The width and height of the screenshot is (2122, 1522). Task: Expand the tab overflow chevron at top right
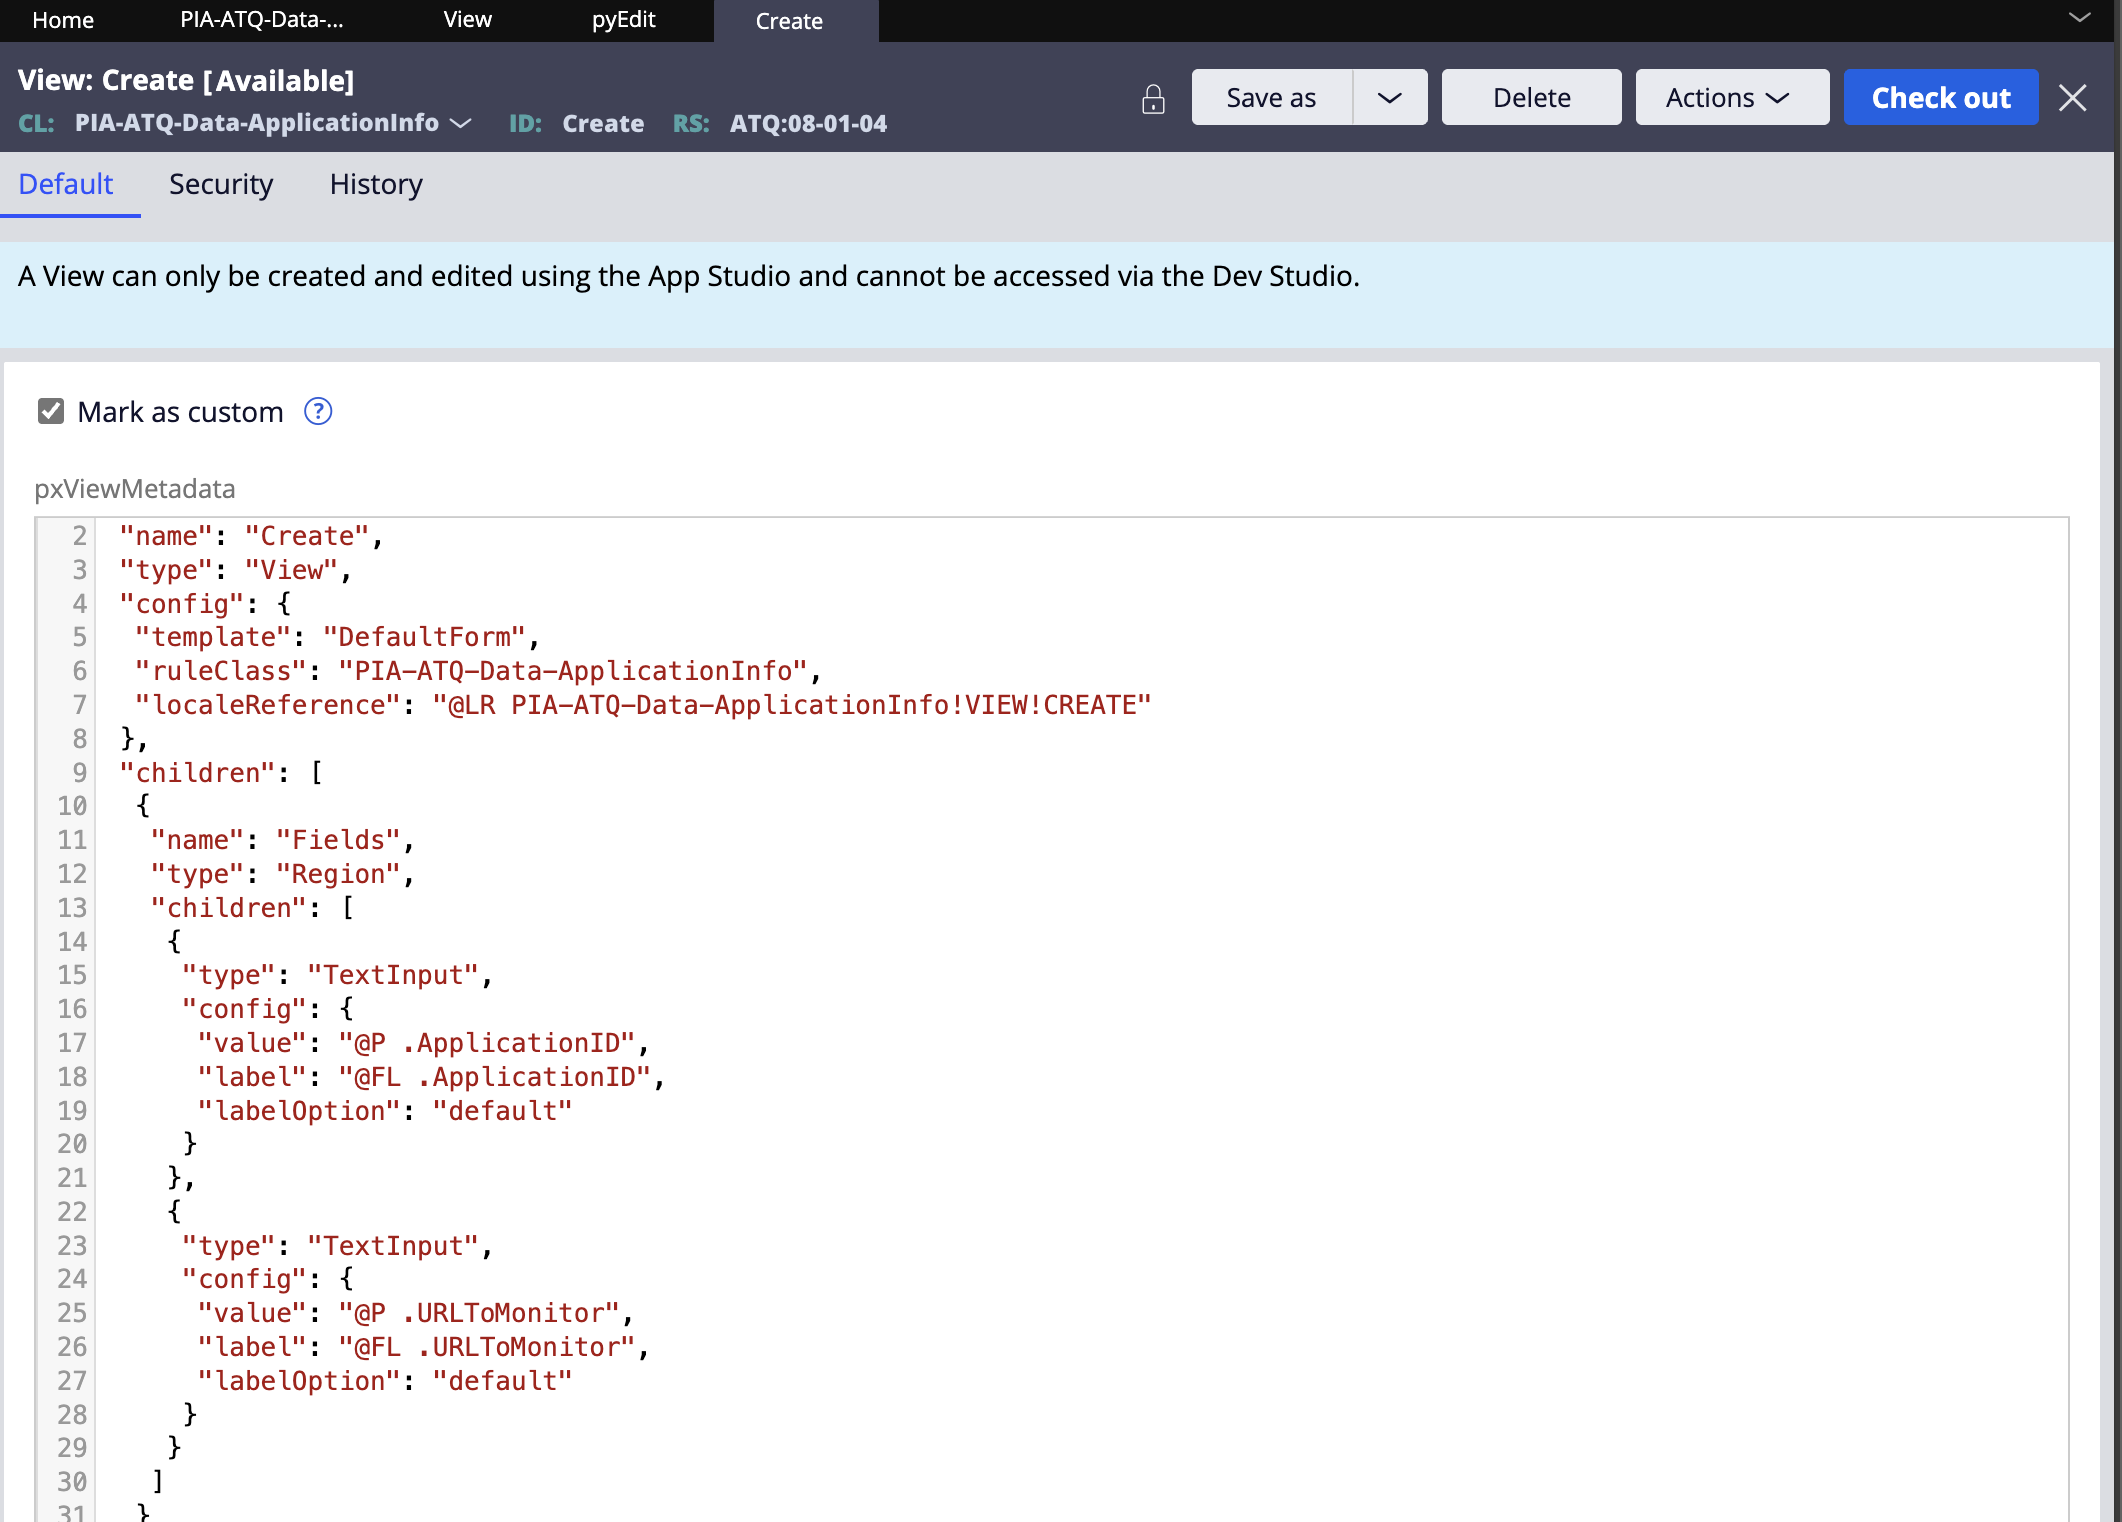(2080, 18)
